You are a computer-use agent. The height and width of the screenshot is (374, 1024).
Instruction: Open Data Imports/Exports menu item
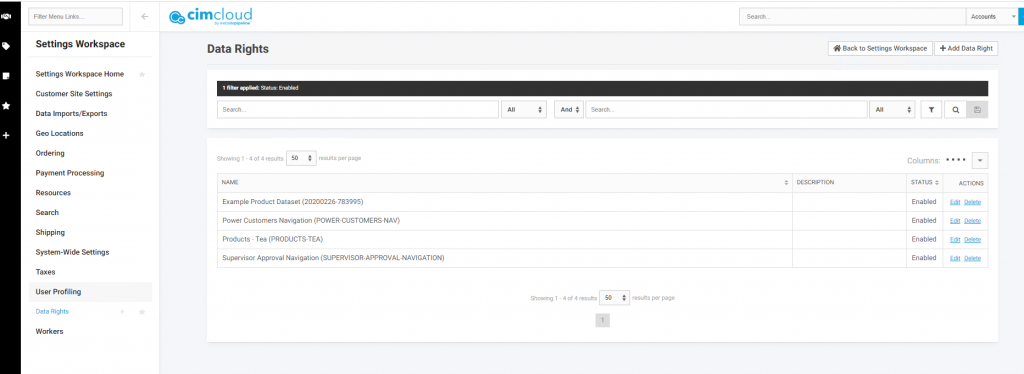point(71,114)
